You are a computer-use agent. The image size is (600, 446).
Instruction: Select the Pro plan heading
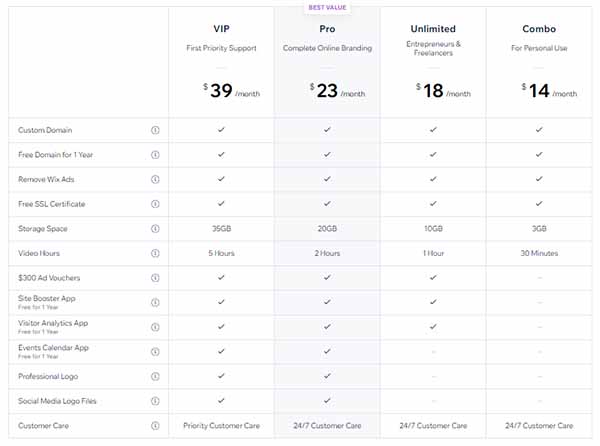327,29
